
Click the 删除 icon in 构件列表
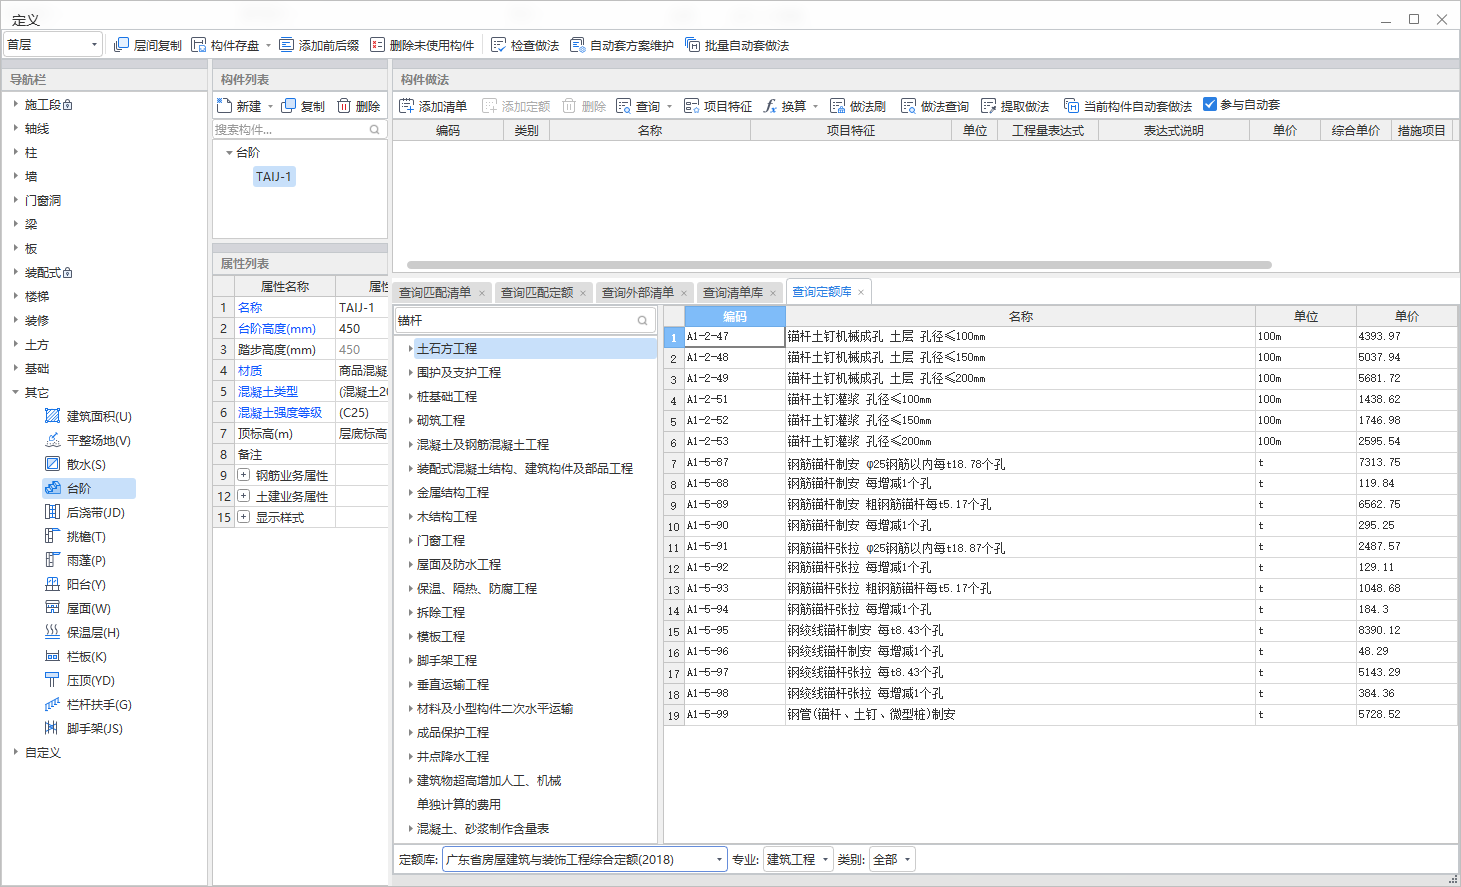pyautogui.click(x=344, y=106)
